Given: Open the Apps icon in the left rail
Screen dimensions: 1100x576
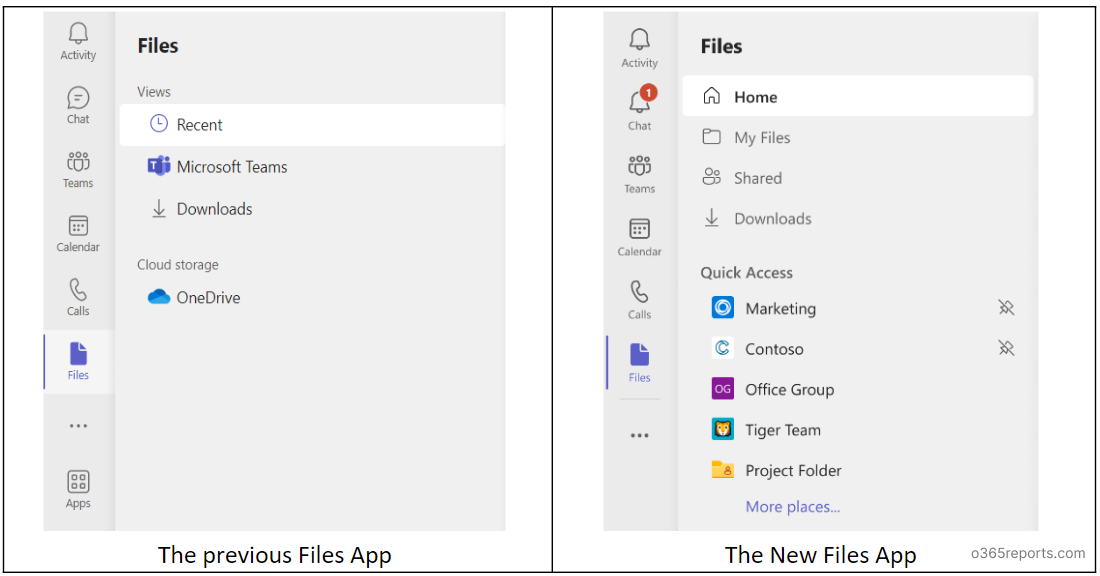Looking at the screenshot, I should click(x=78, y=489).
